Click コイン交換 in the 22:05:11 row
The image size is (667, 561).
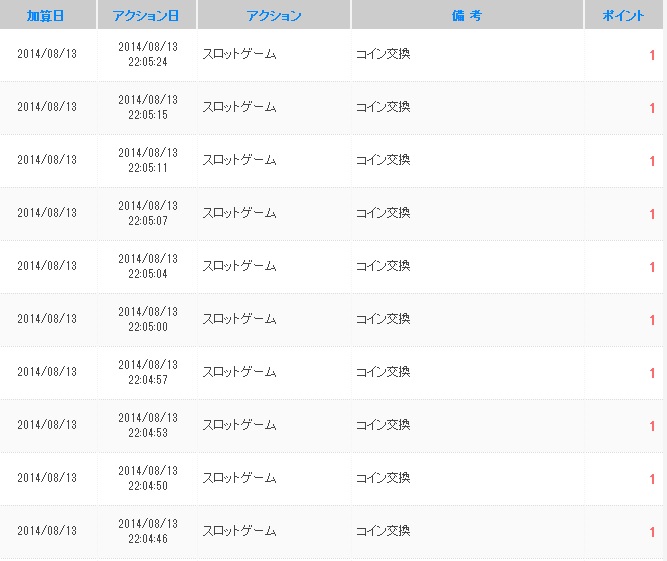[x=383, y=160]
